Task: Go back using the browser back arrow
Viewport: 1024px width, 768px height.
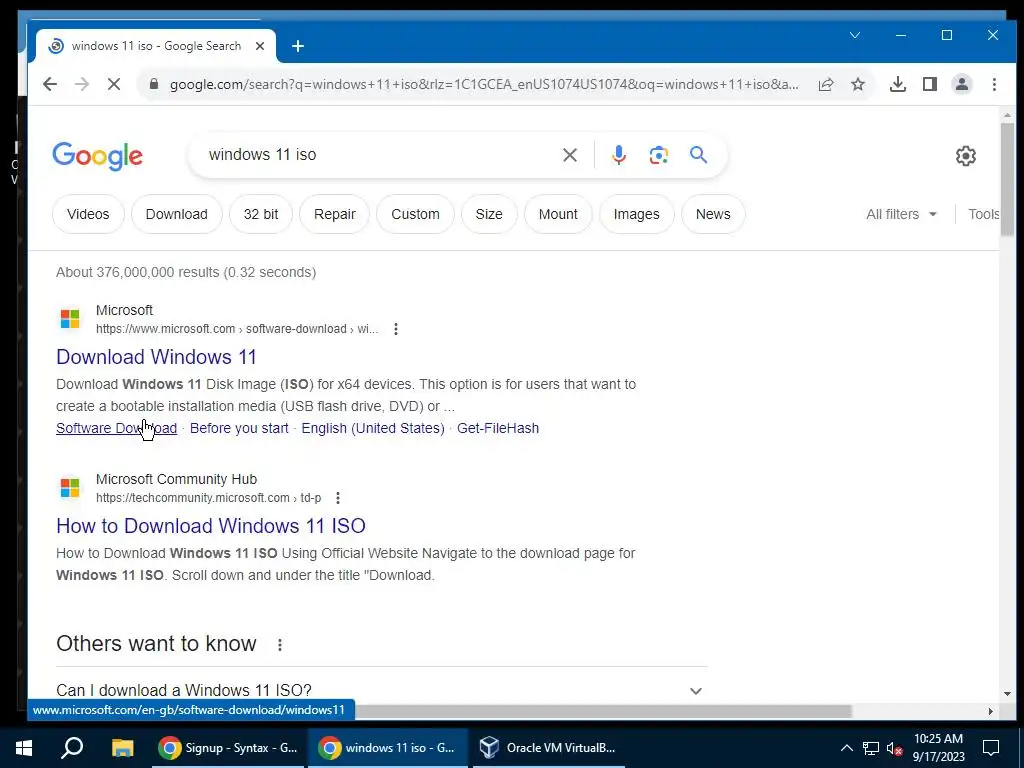Action: point(50,84)
